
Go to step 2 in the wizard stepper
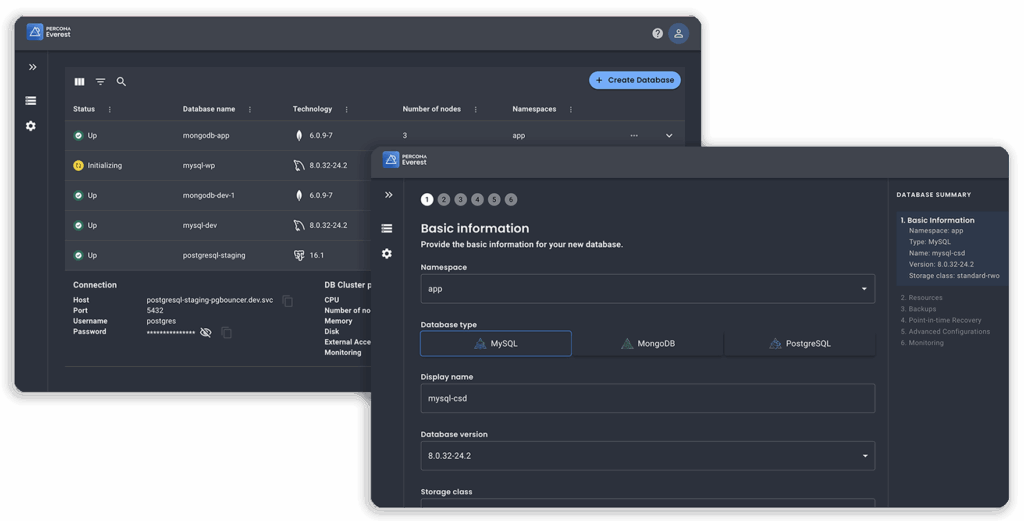tap(444, 200)
